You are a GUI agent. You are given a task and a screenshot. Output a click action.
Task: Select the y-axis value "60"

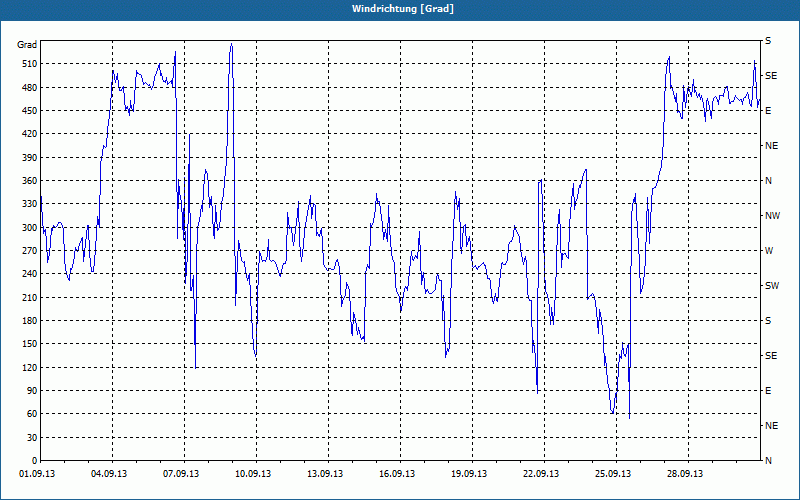(x=32, y=413)
